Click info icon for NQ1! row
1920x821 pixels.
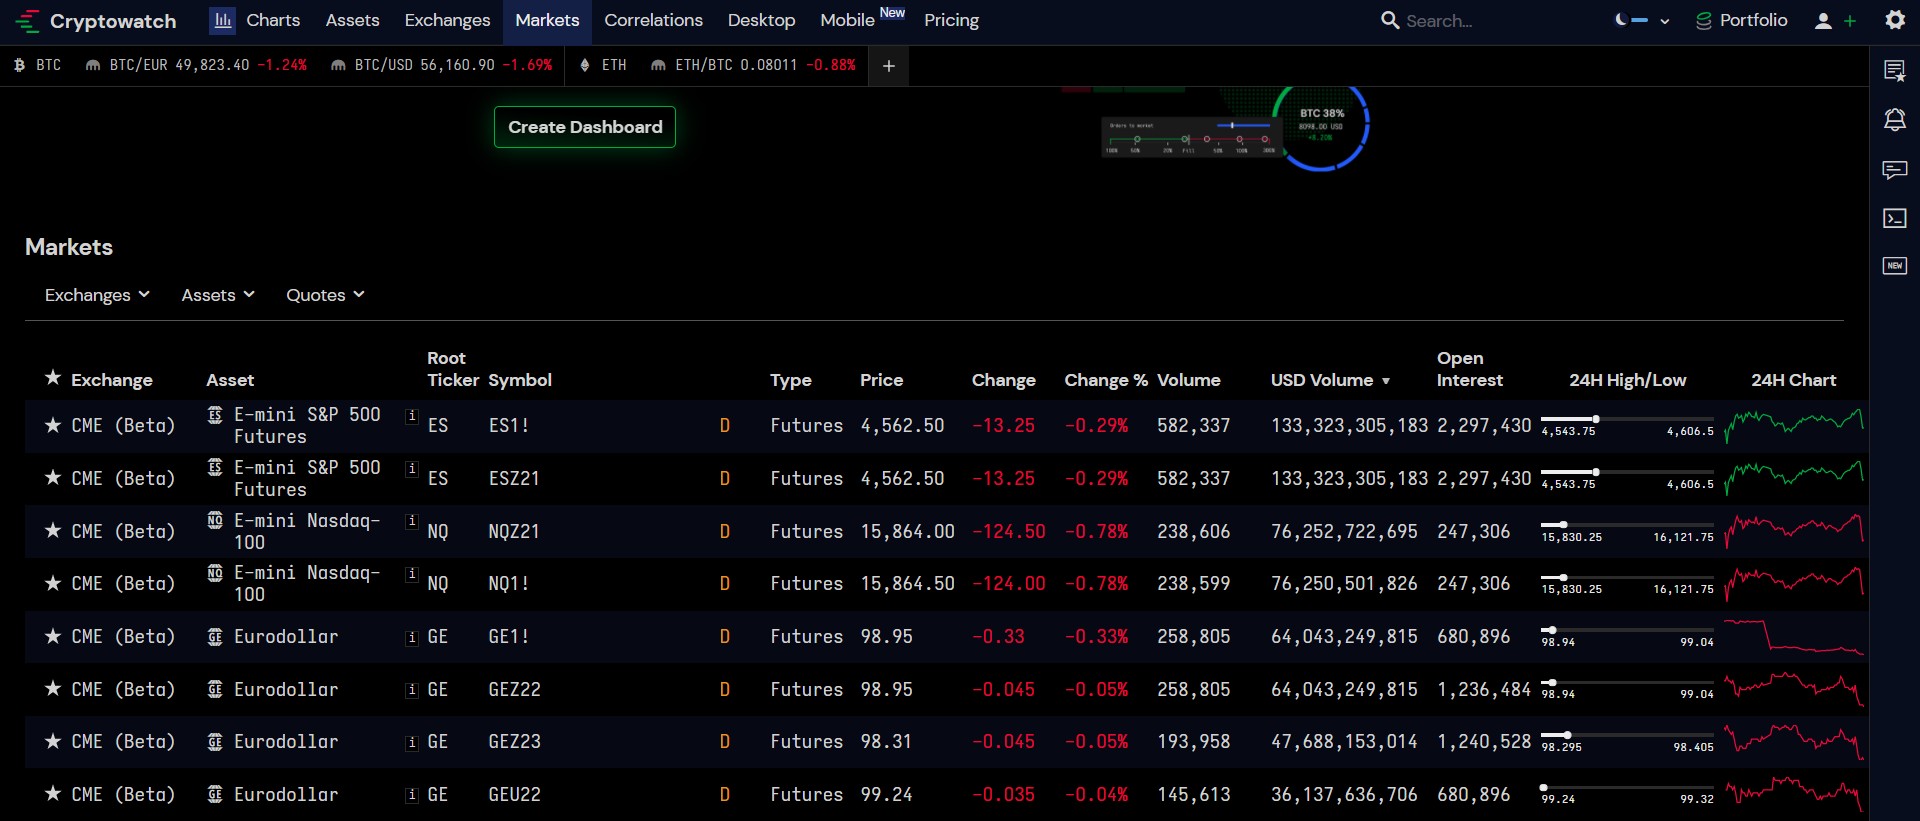(411, 573)
